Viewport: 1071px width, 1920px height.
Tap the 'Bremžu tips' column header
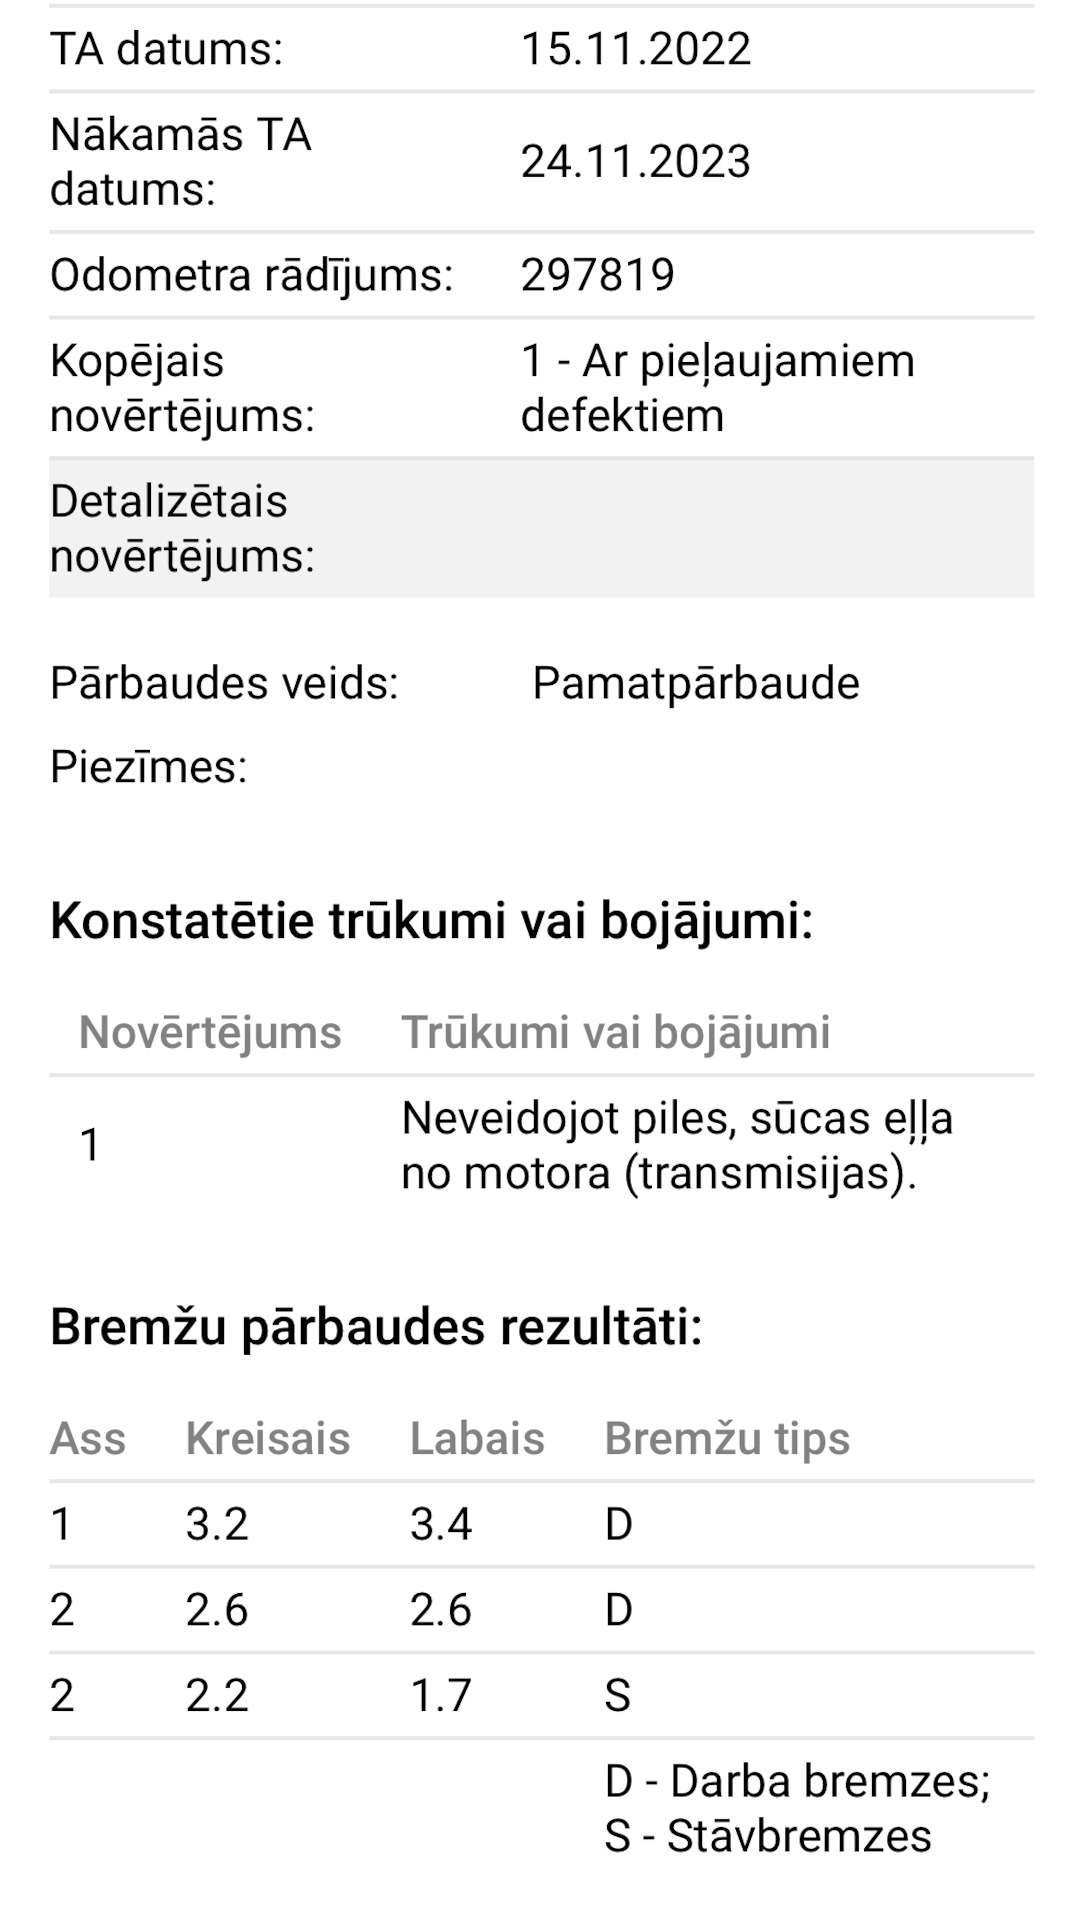pos(726,1439)
